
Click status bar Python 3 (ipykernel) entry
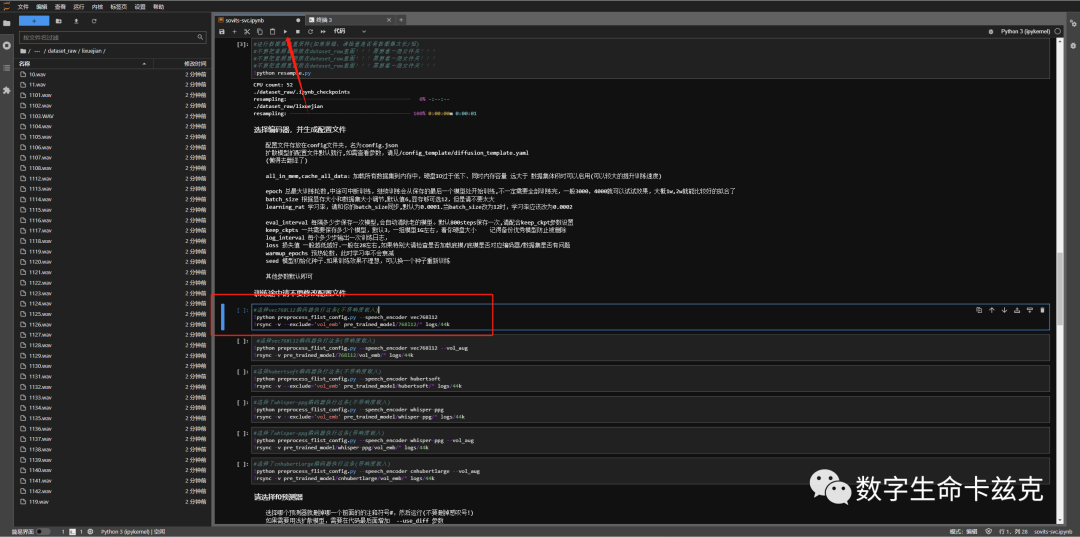132,532
